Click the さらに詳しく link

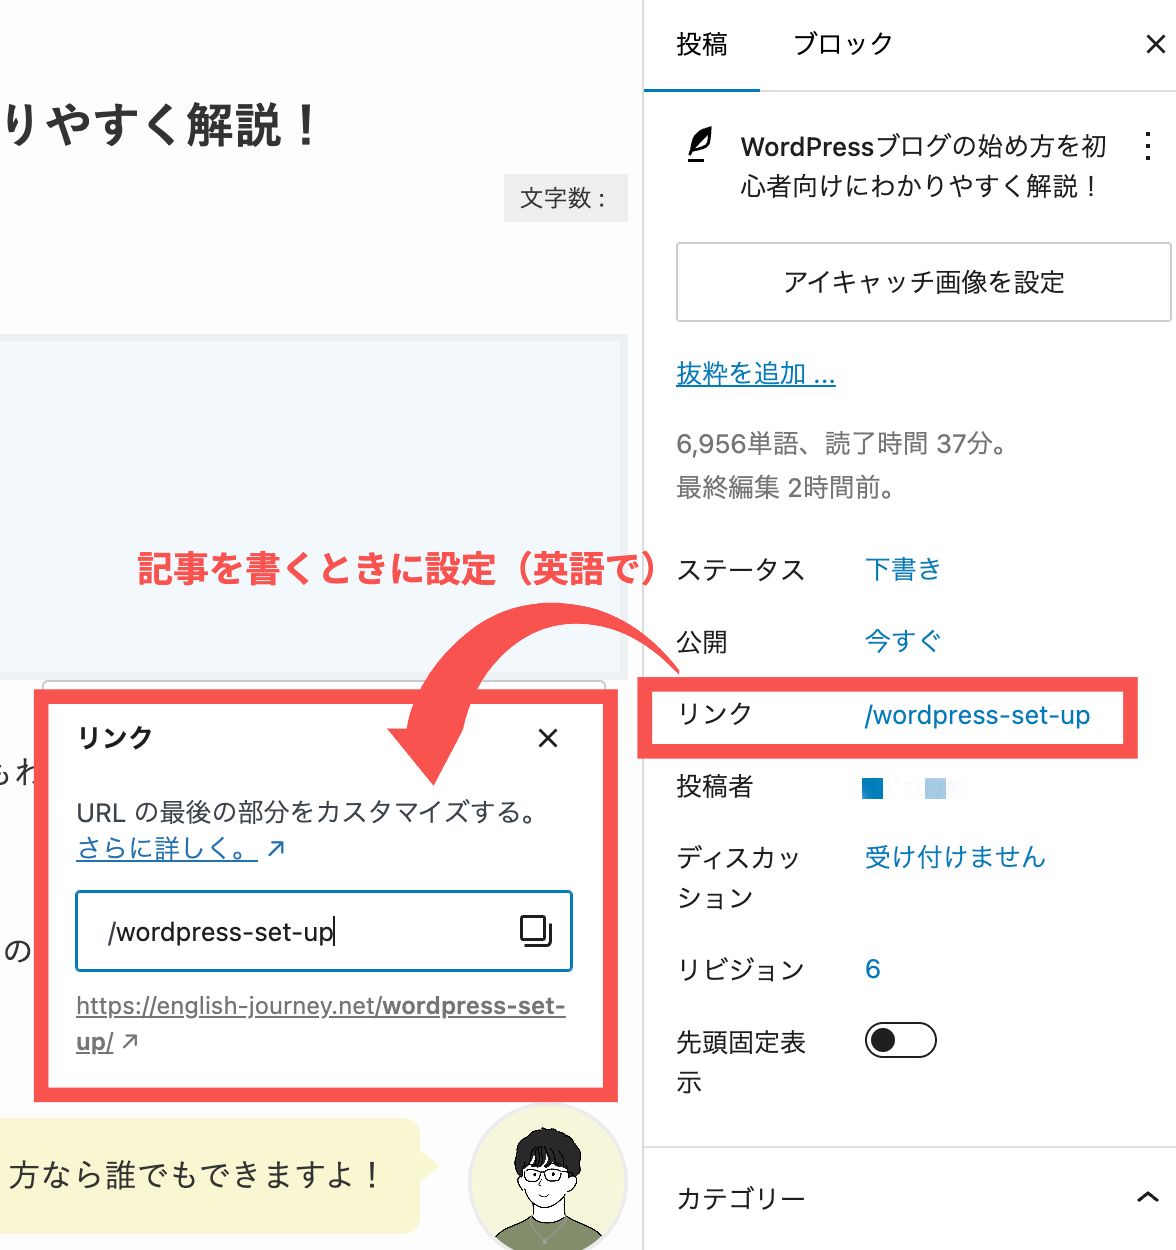pos(181,849)
